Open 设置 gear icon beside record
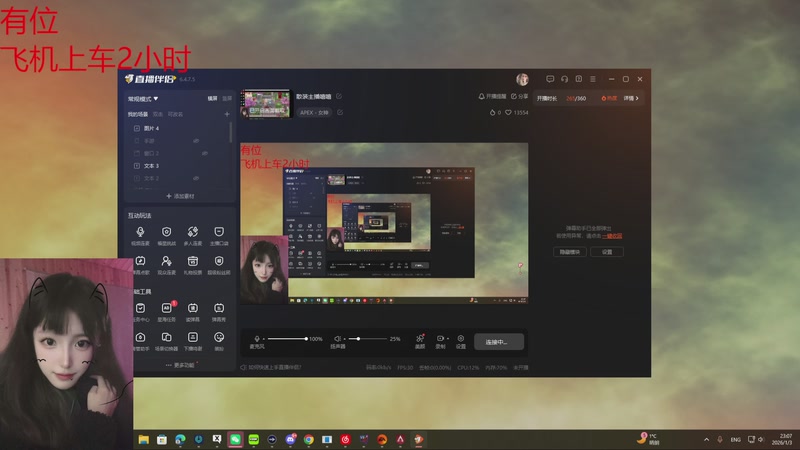The image size is (800, 450). click(461, 338)
